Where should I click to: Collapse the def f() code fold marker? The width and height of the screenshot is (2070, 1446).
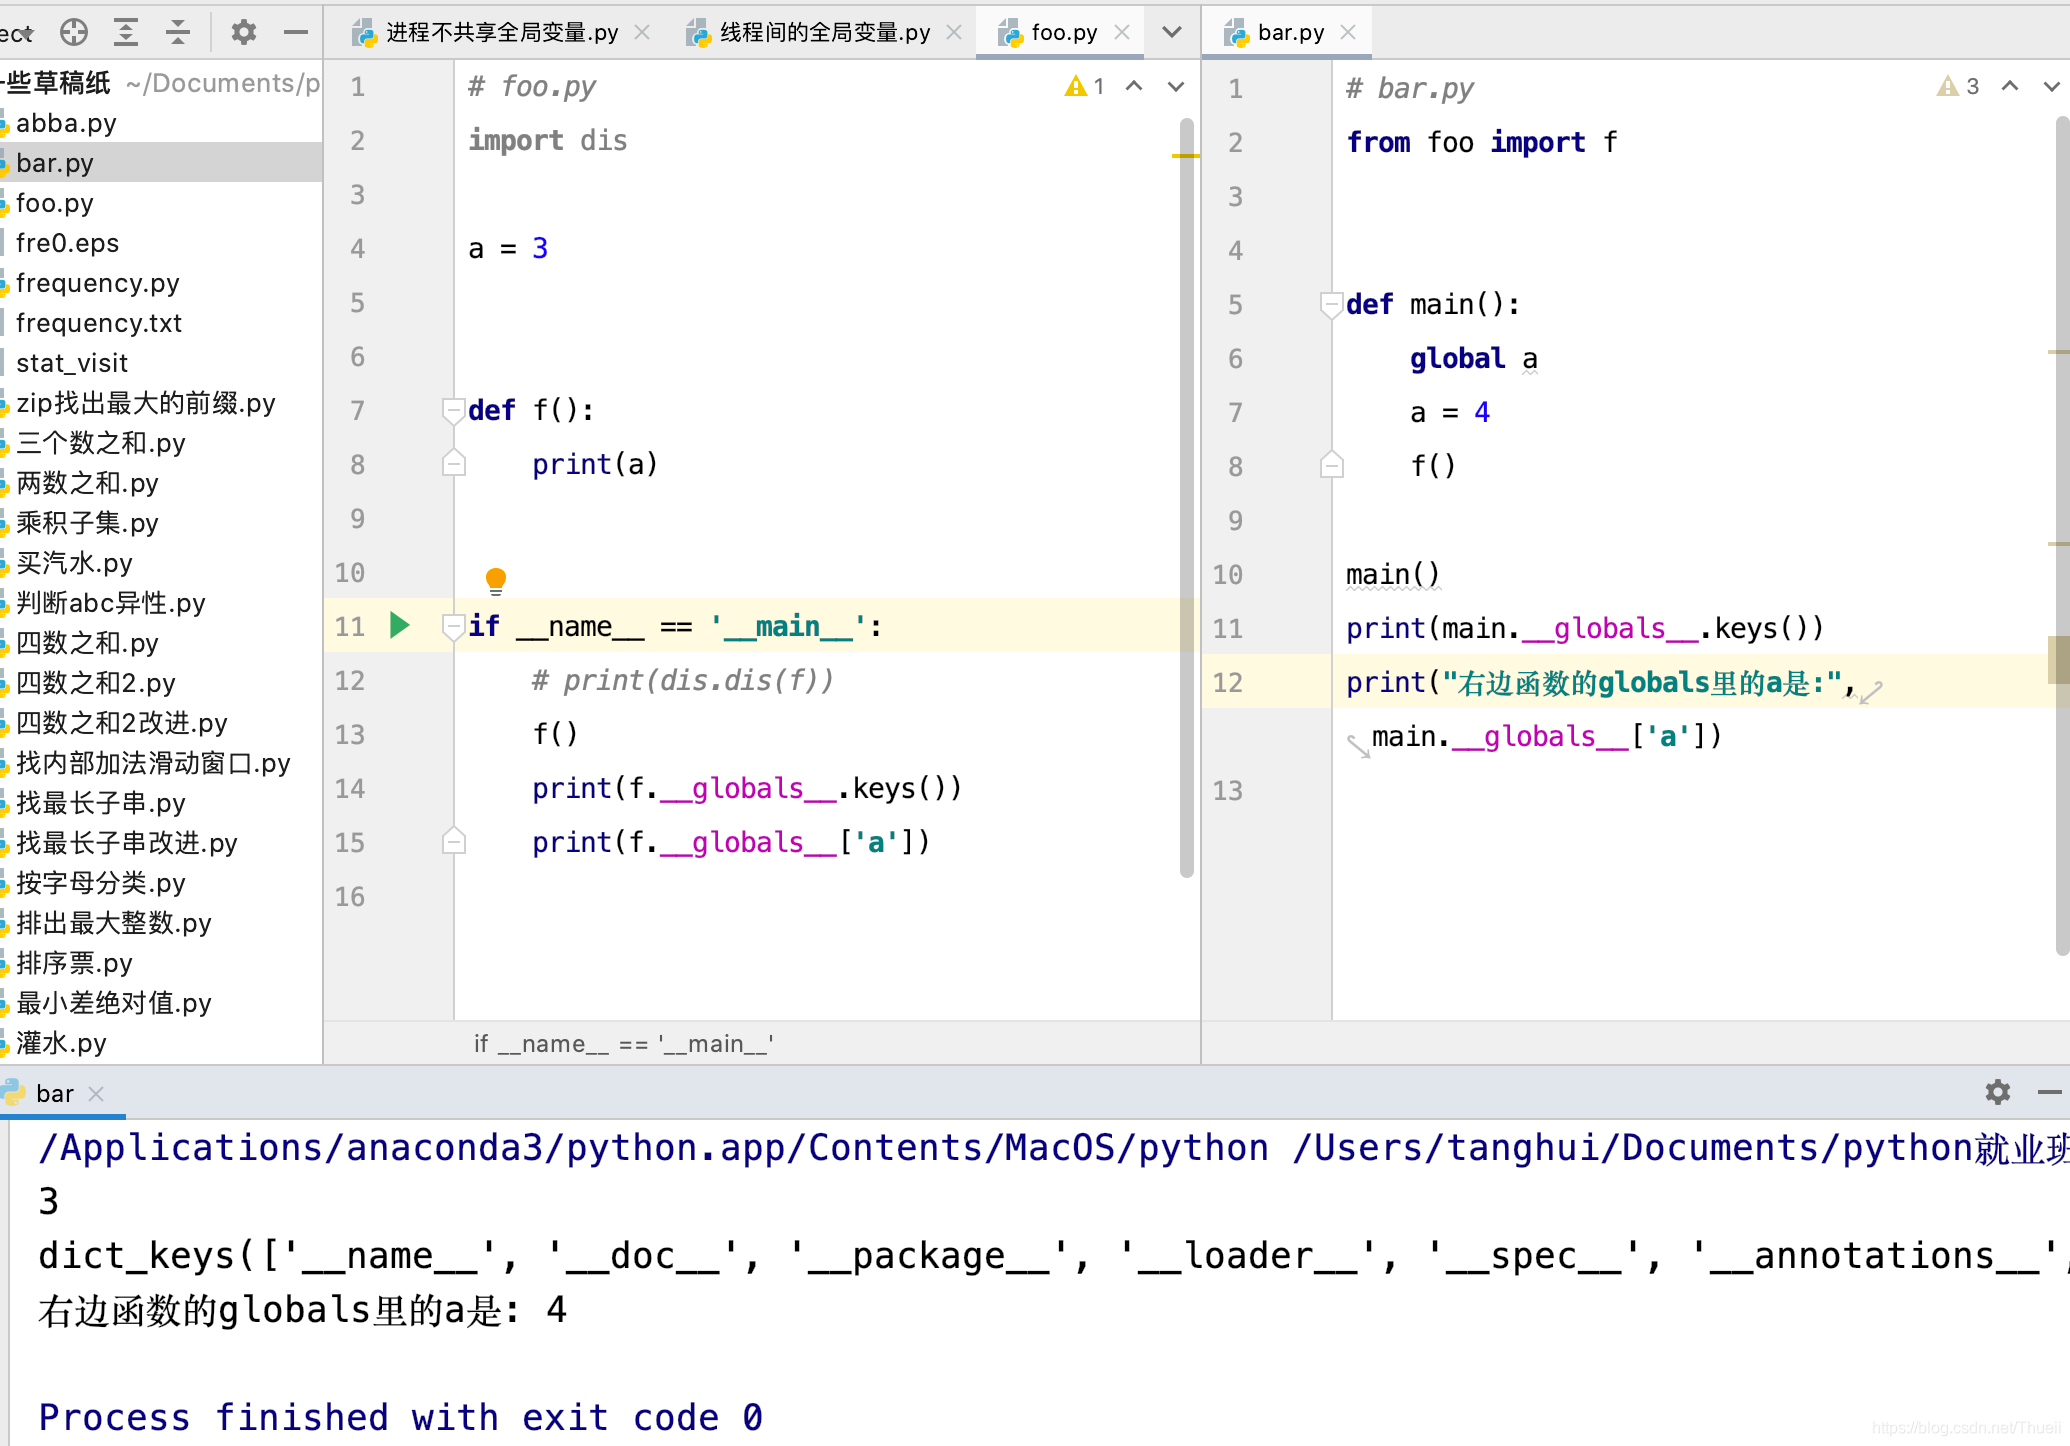pos(453,410)
